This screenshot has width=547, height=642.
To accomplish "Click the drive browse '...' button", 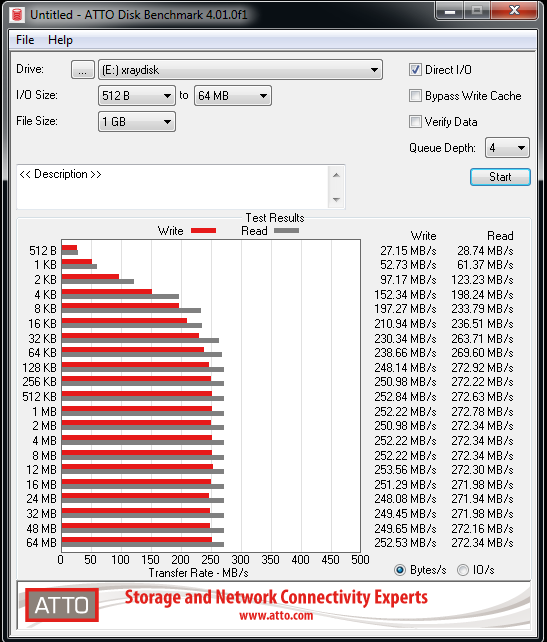I will pos(83,70).
